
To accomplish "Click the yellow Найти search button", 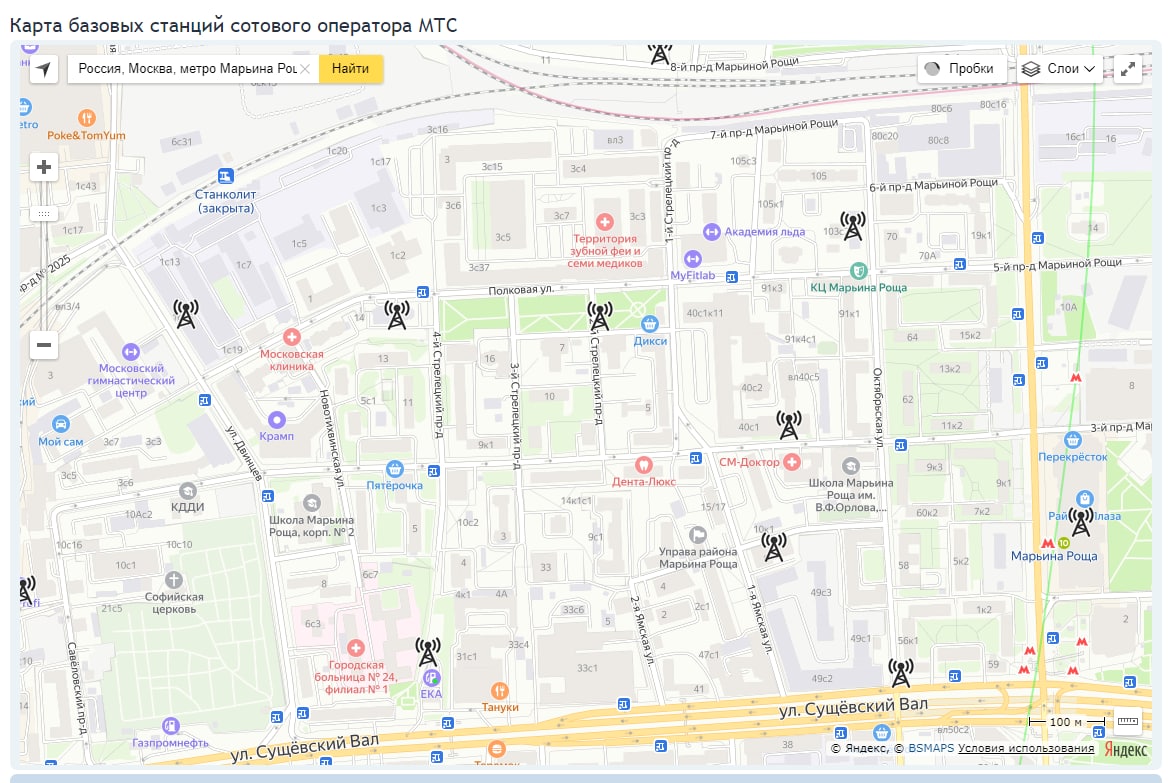I will [350, 69].
